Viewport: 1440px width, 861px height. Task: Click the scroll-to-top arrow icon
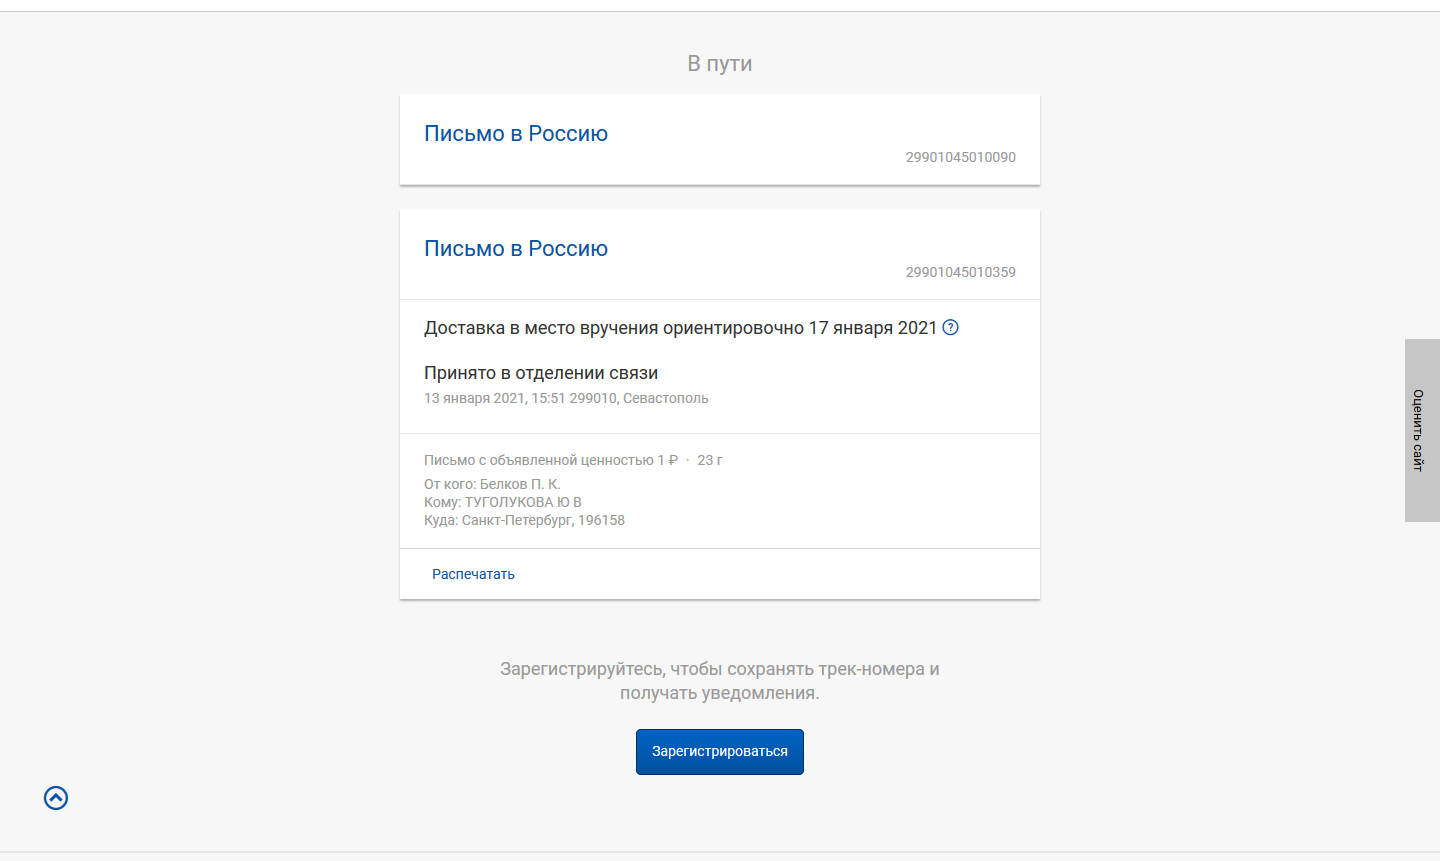click(x=56, y=798)
